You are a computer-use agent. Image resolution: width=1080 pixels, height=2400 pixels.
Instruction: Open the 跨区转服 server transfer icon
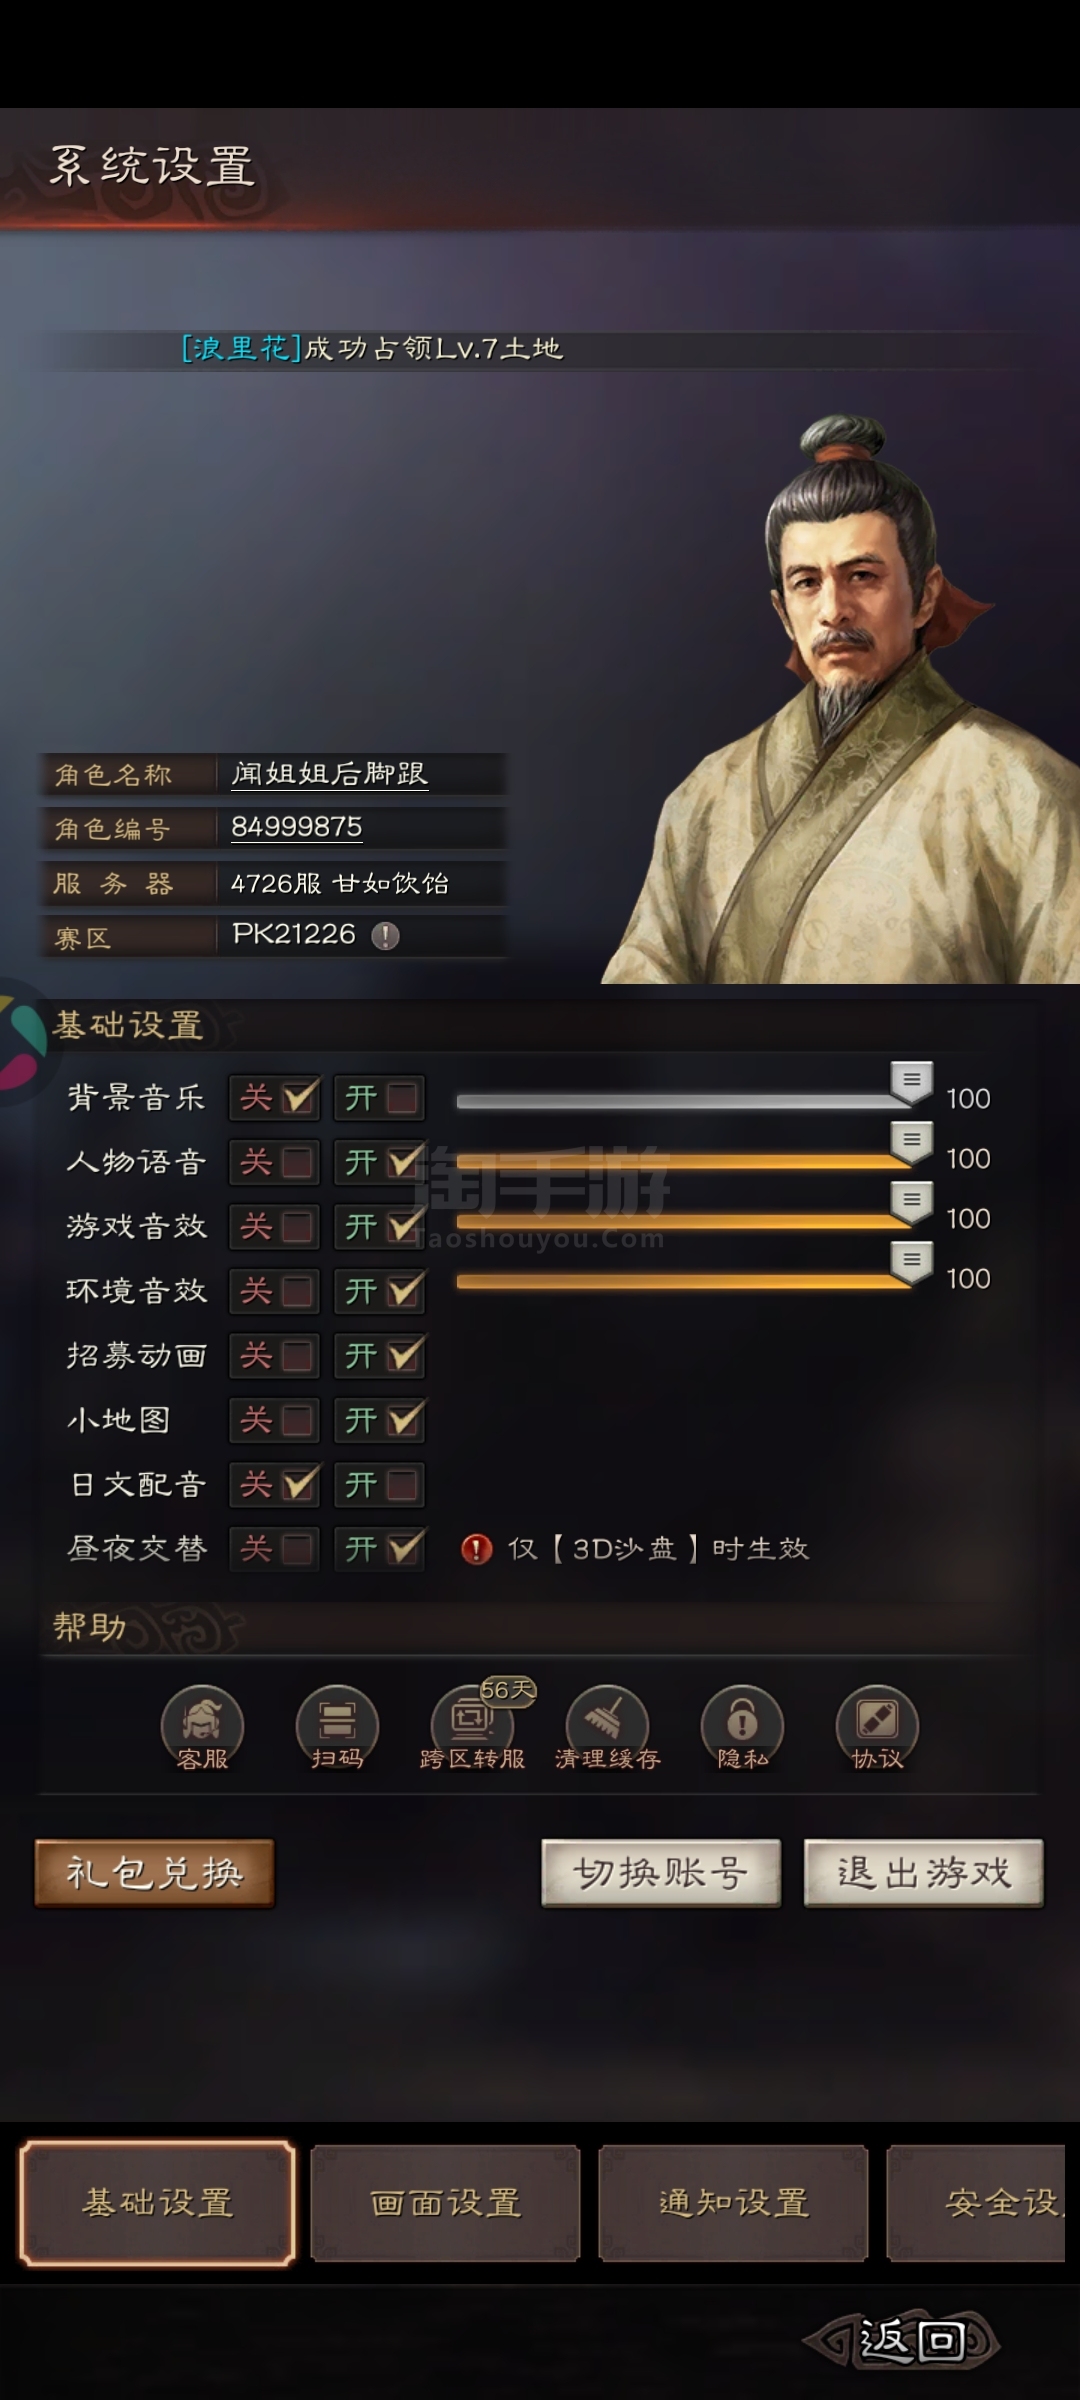pyautogui.click(x=472, y=1727)
